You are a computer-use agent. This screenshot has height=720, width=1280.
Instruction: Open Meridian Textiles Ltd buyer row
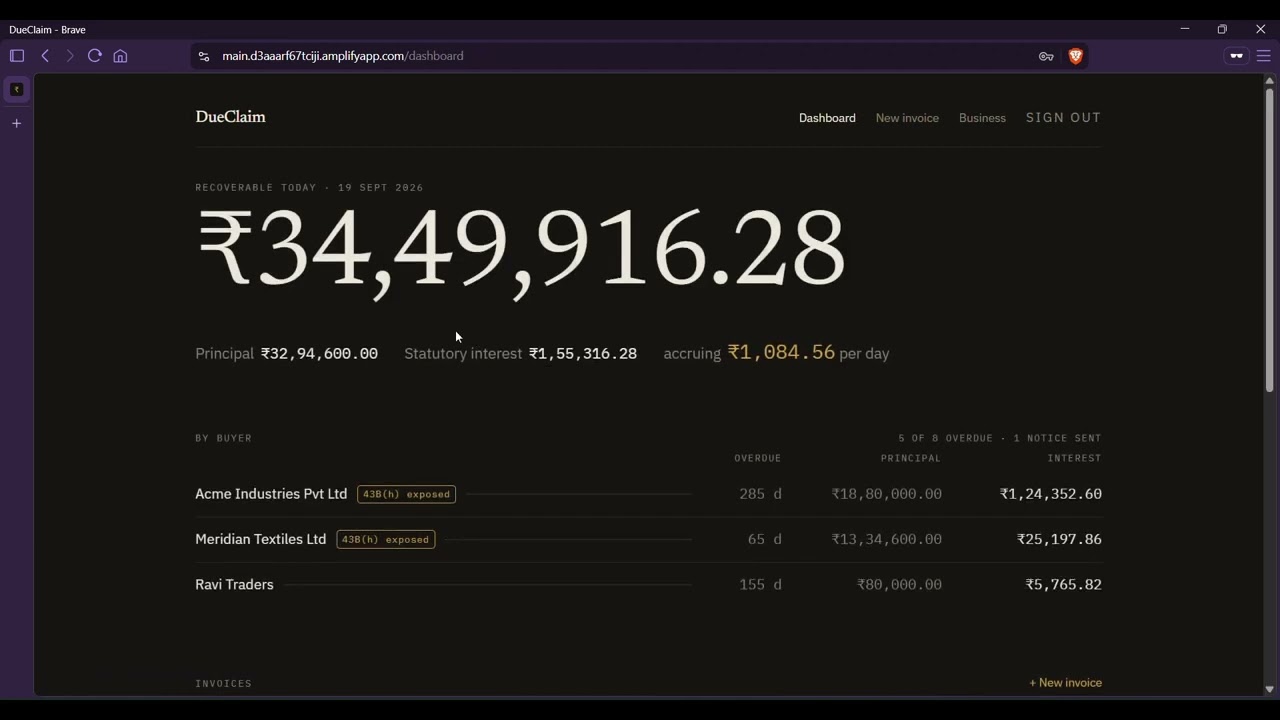click(648, 539)
